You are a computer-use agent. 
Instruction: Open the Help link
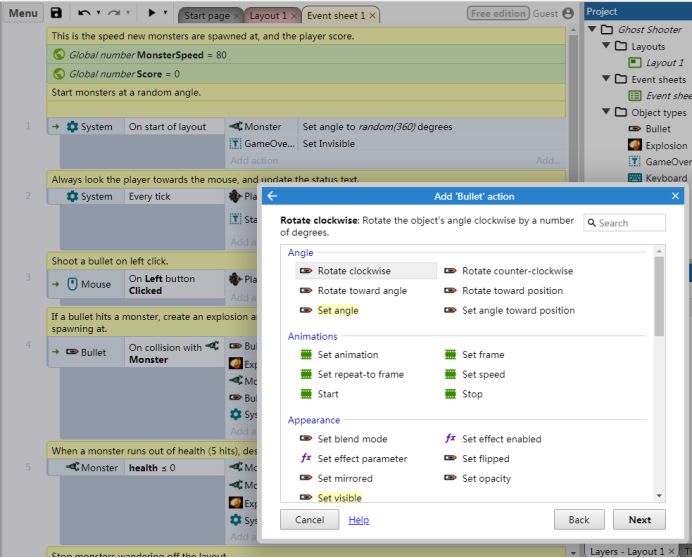pos(358,520)
